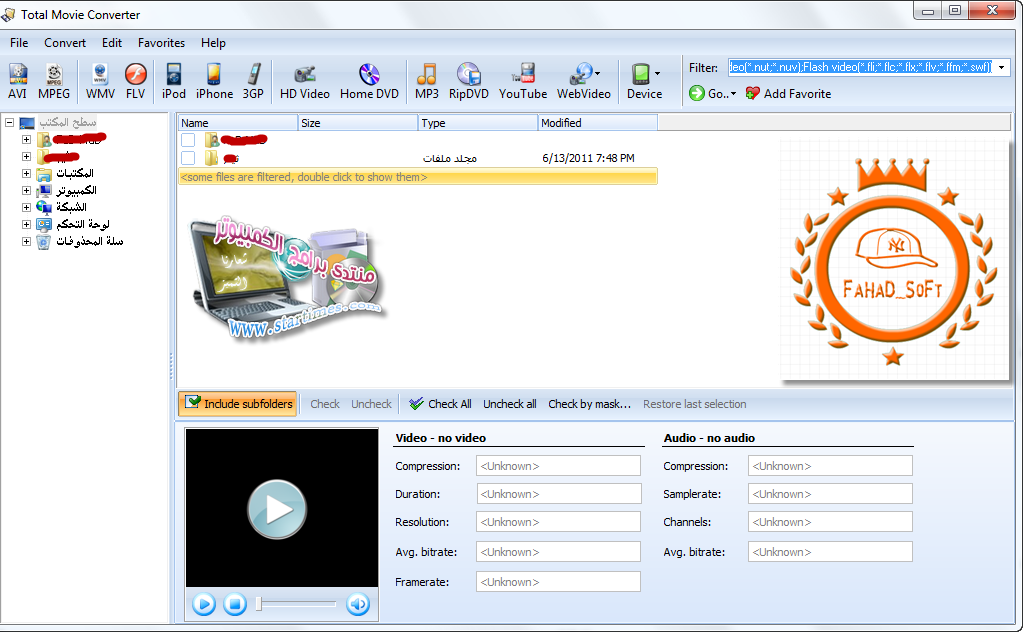Open Check by mask dialog
Viewport: 1023px width, 632px height.
point(589,404)
